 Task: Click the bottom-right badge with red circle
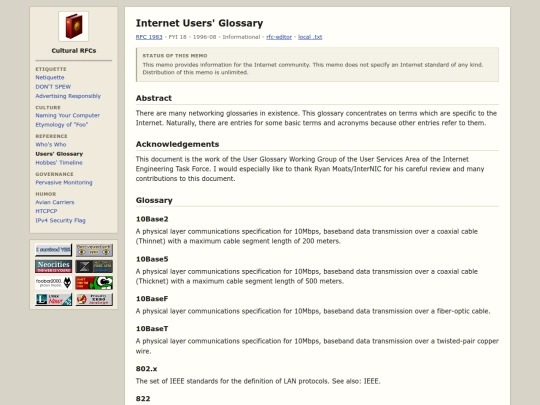point(94,299)
